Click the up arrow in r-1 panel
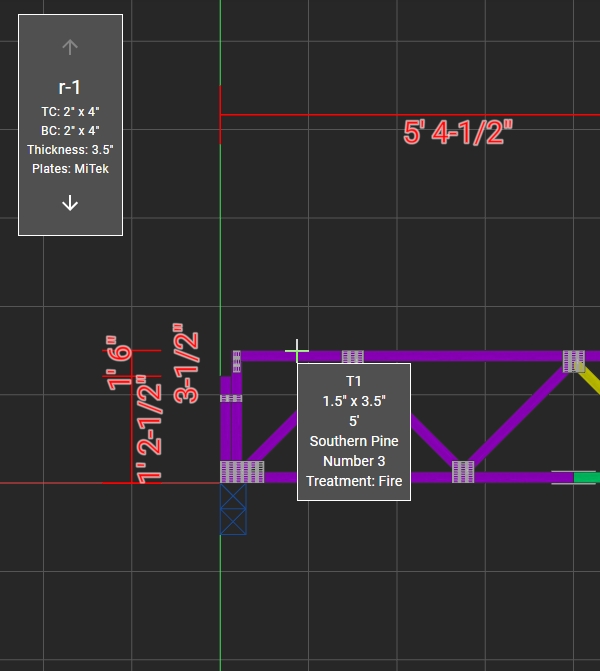 tap(70, 46)
